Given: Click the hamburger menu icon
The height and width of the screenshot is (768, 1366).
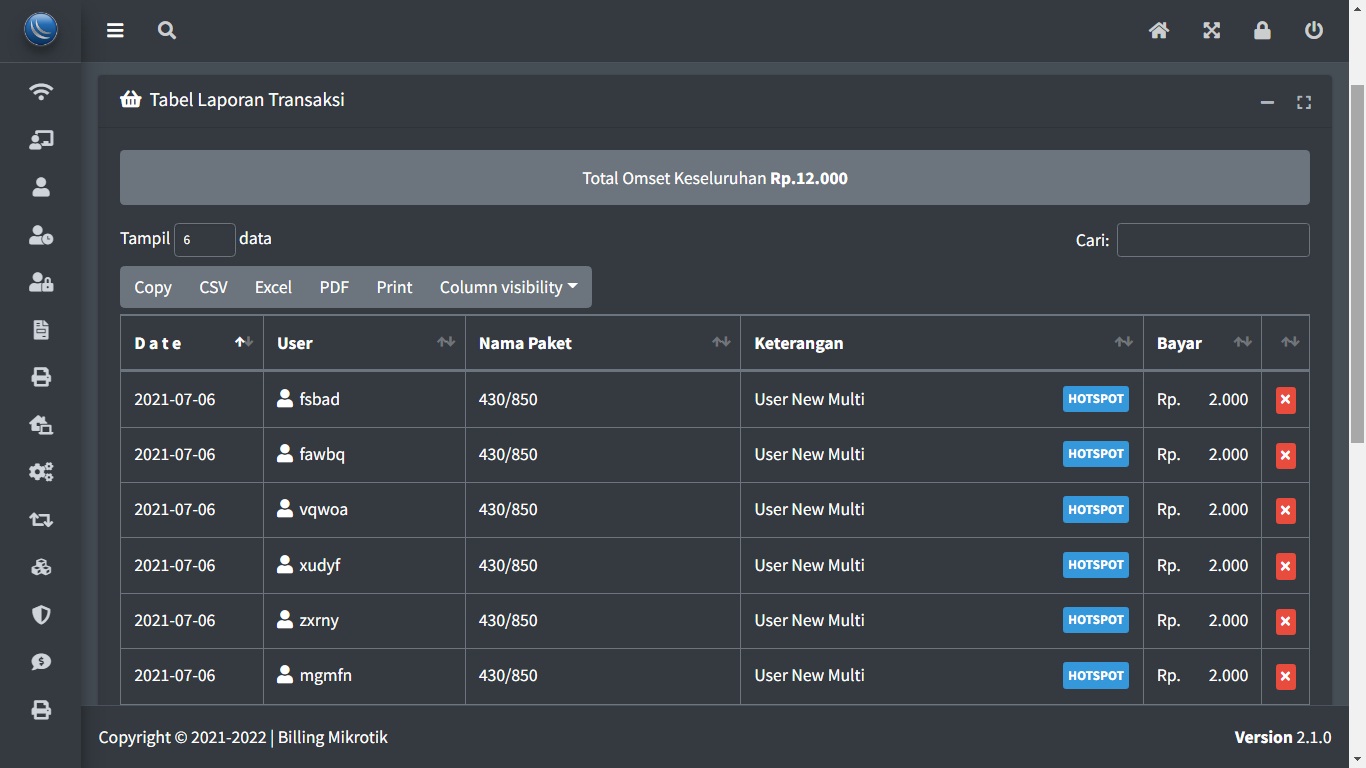Looking at the screenshot, I should (115, 30).
